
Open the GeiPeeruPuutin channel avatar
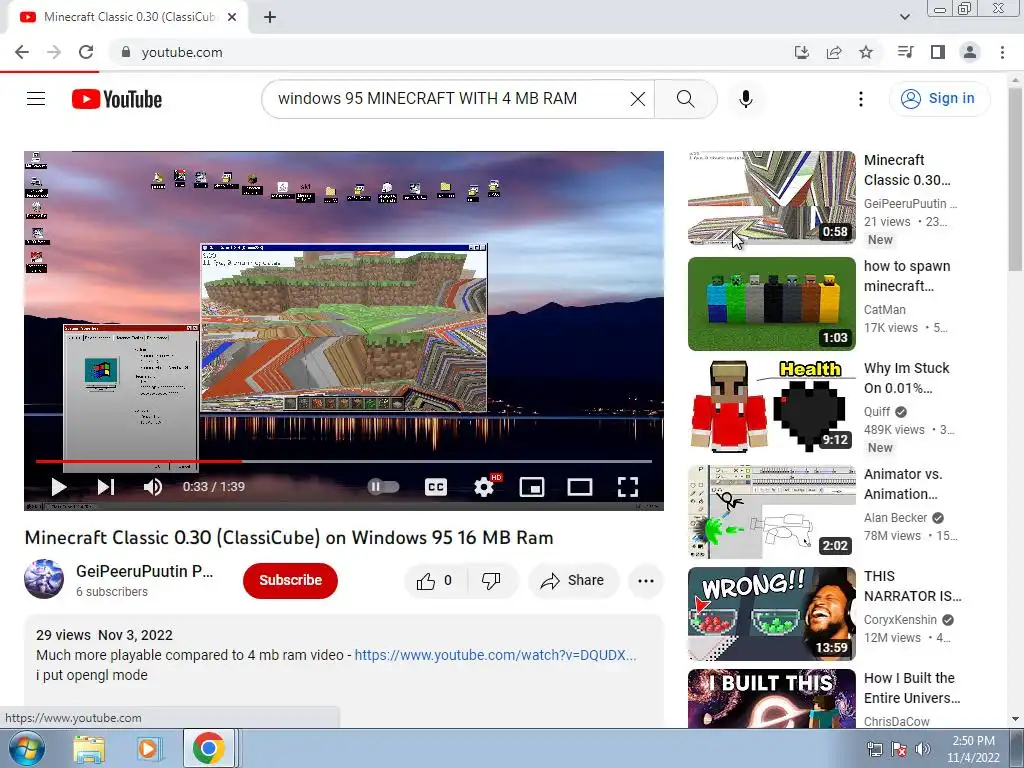(44, 579)
